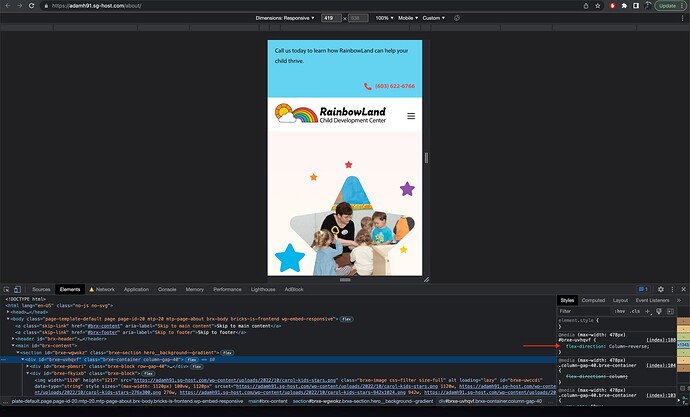Activate the inspect element picker icon
Image resolution: width=690 pixels, height=417 pixels.
pyautogui.click(x=7, y=289)
